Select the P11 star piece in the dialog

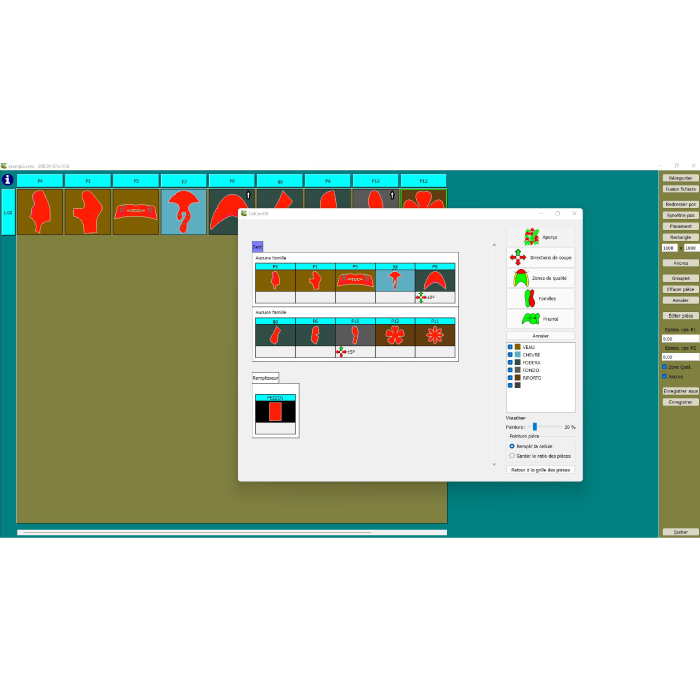[x=435, y=335]
